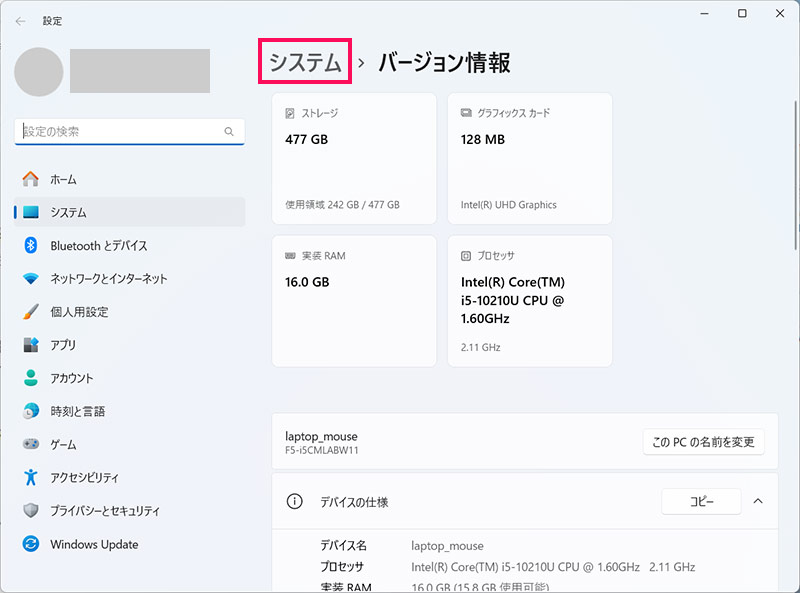Click the search magnifier icon
The image size is (800, 593).
[229, 132]
